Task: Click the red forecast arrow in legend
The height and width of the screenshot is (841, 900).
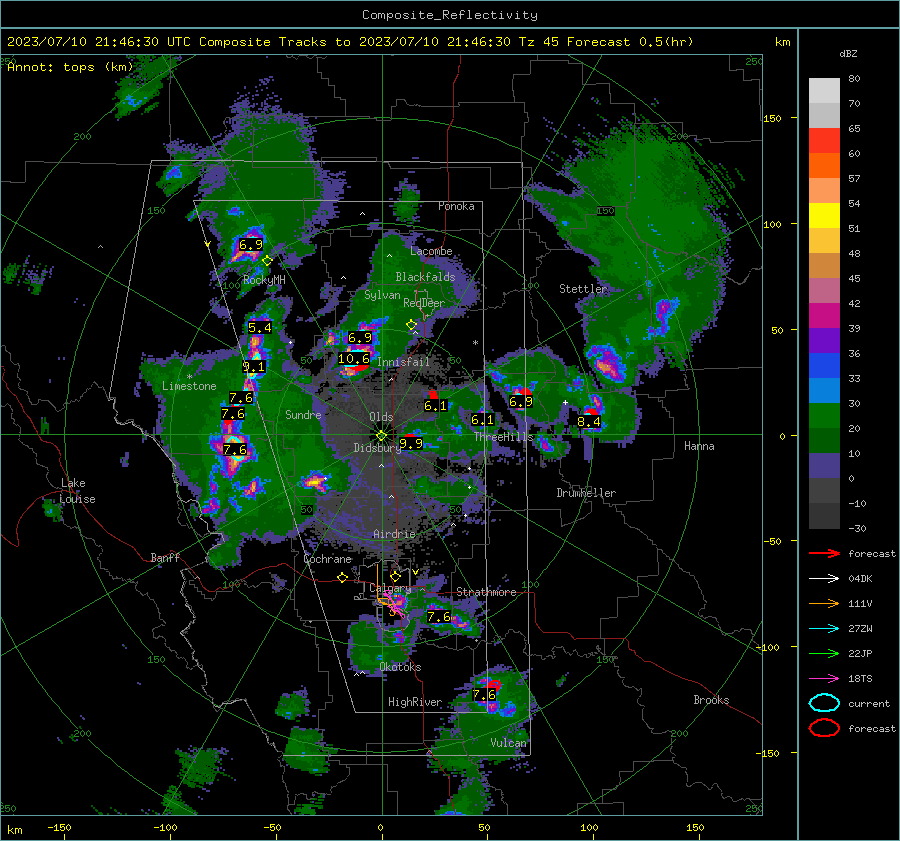Action: (824, 553)
